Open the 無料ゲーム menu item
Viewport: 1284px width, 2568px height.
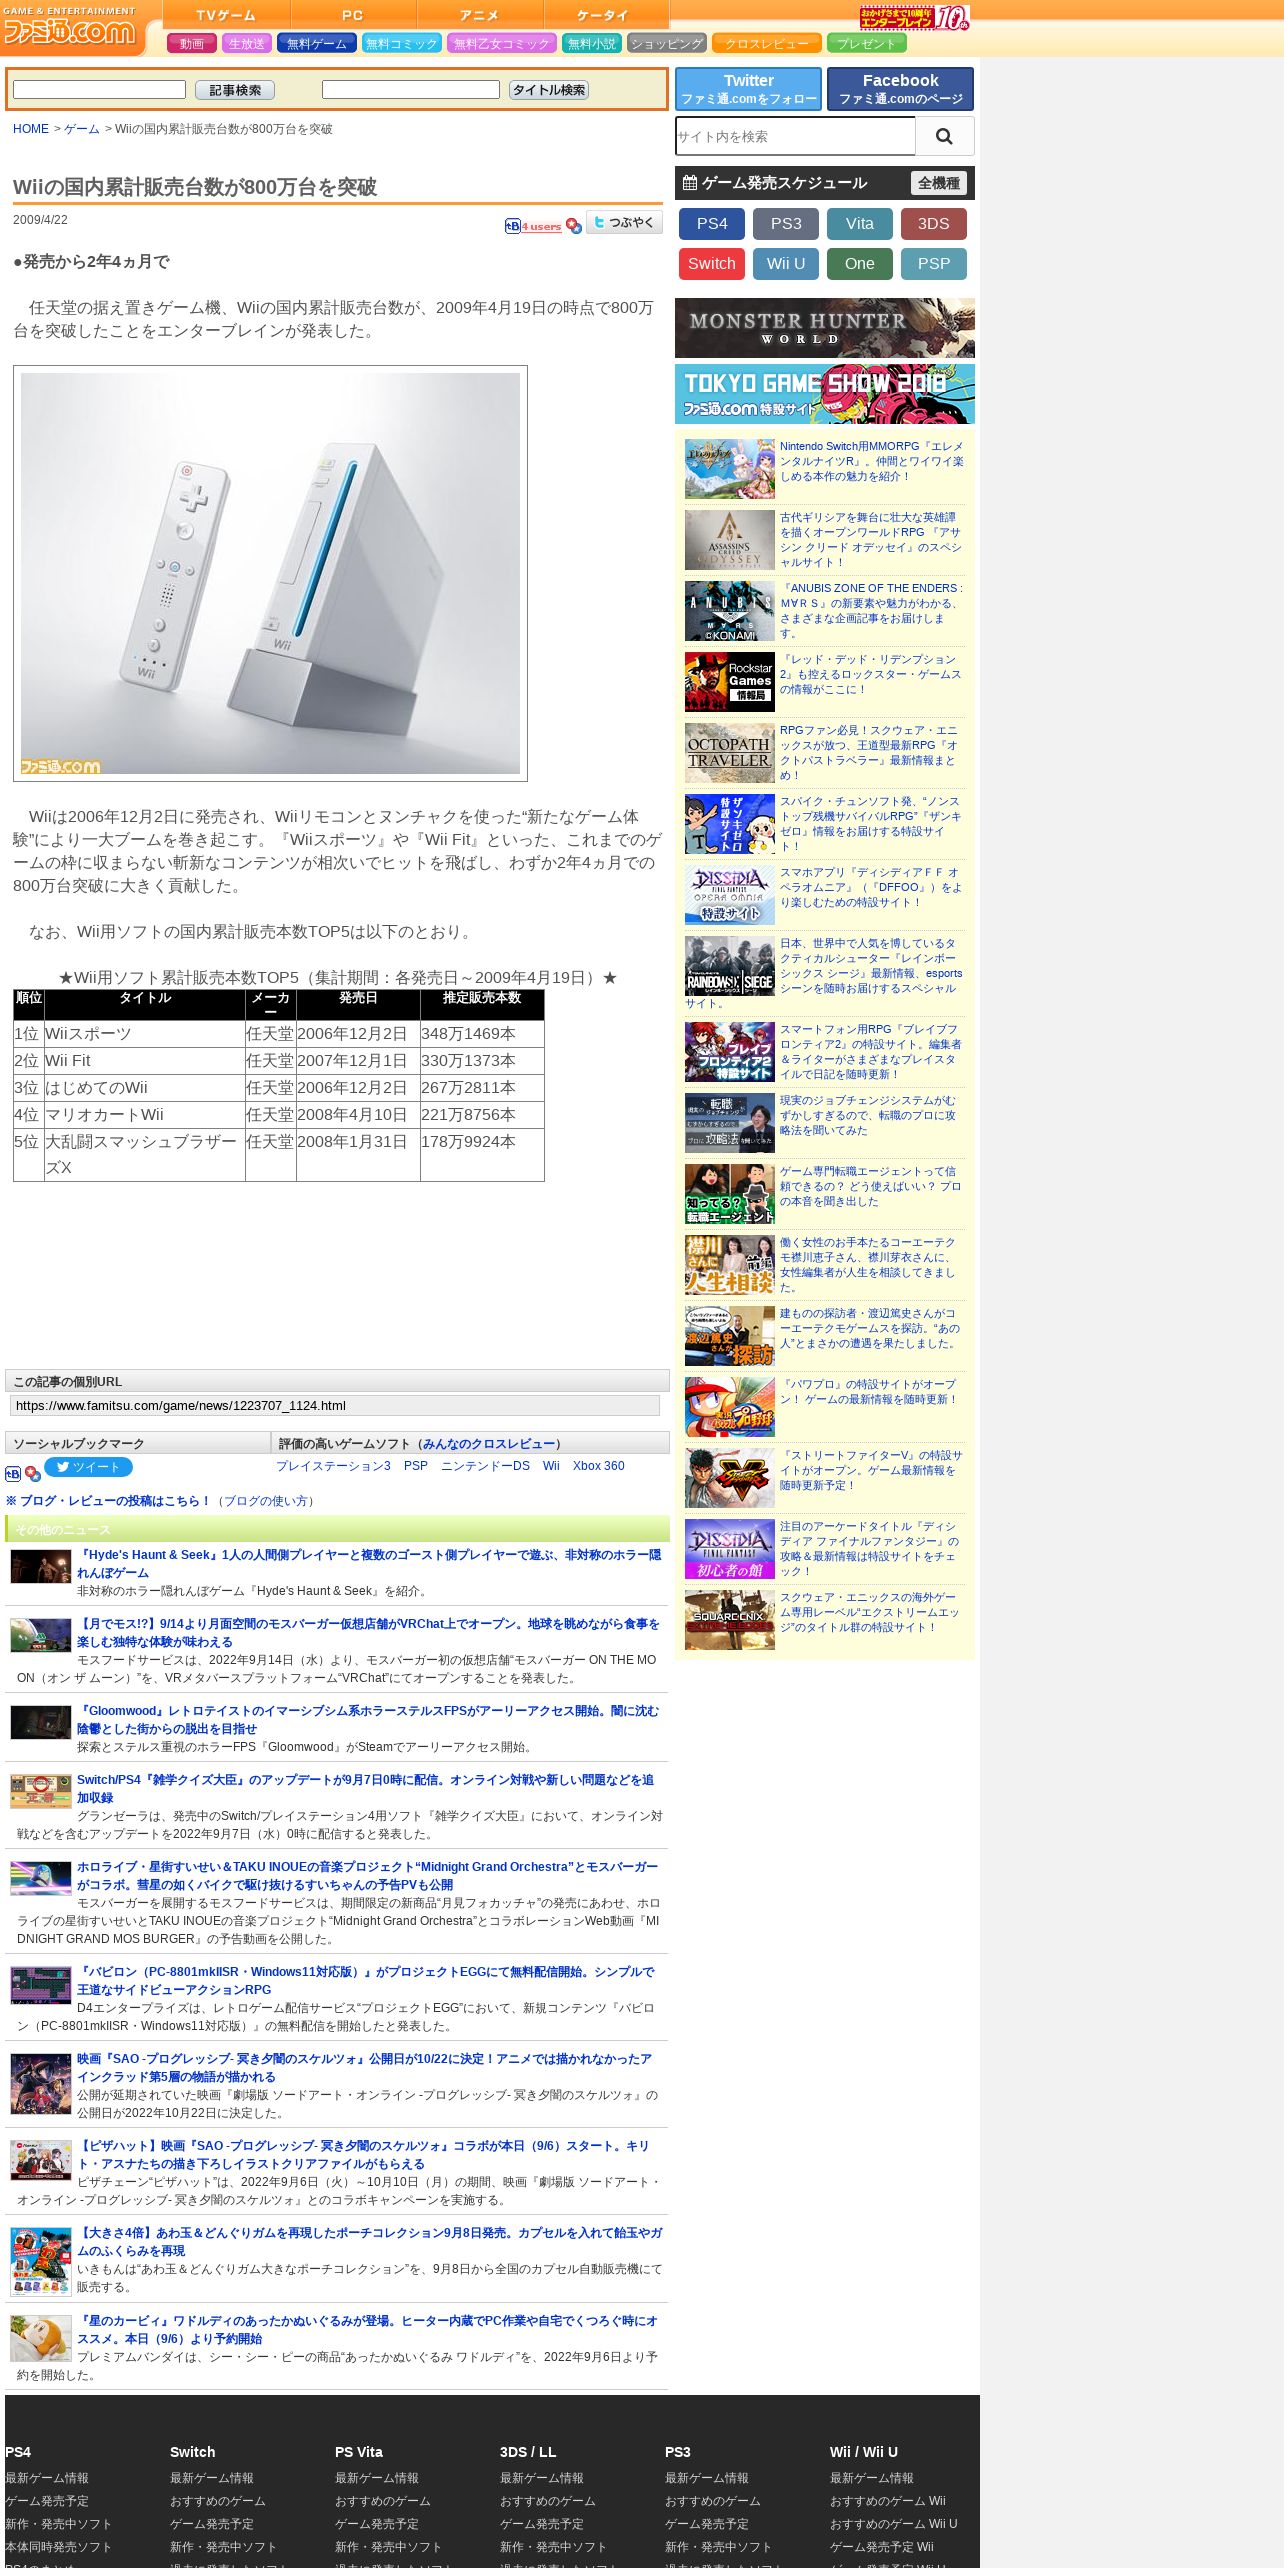click(317, 43)
